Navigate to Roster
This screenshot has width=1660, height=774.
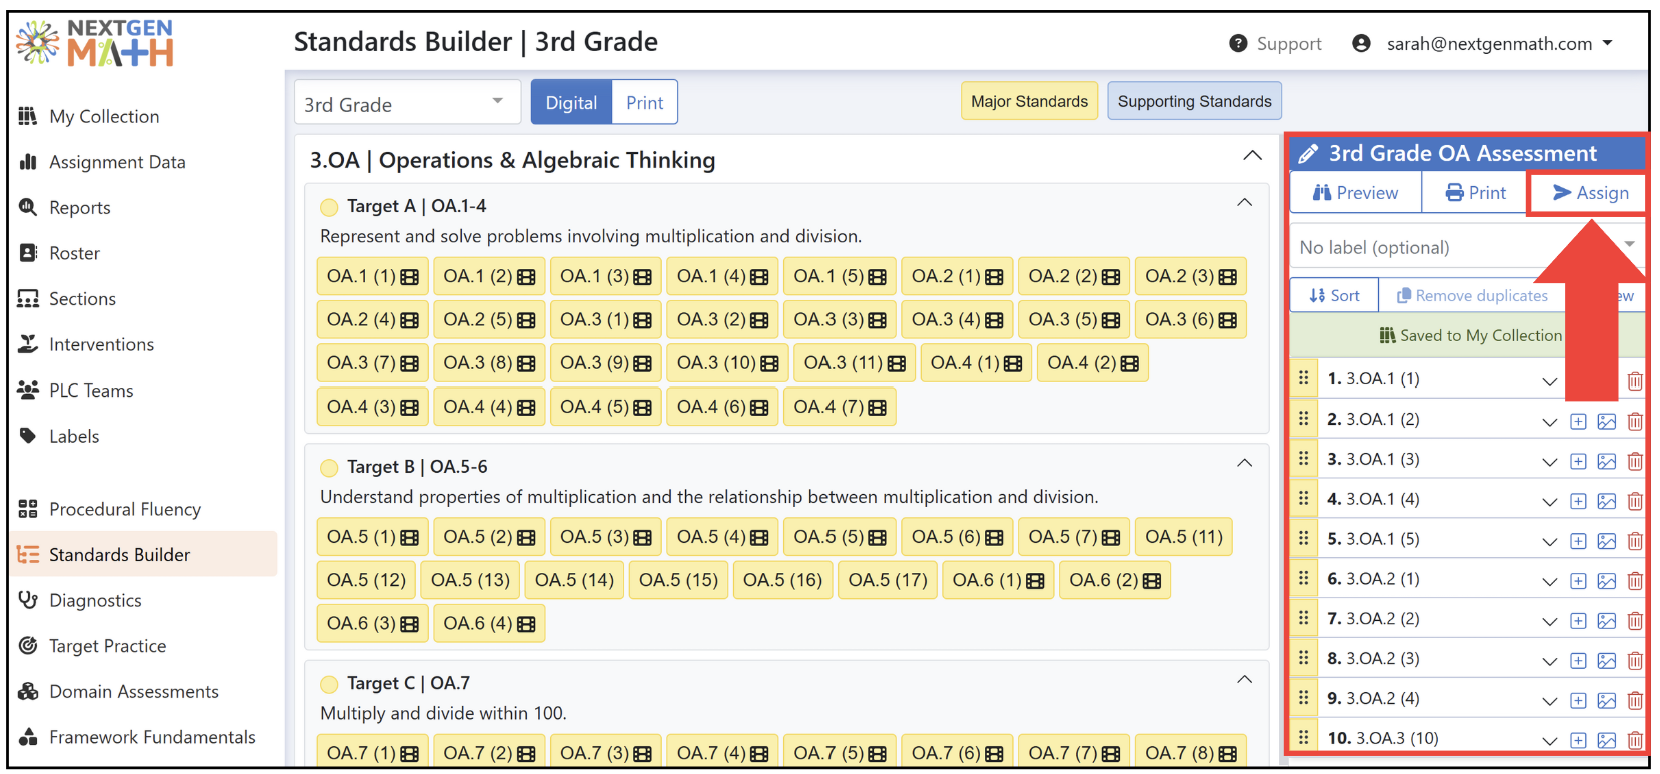74,253
